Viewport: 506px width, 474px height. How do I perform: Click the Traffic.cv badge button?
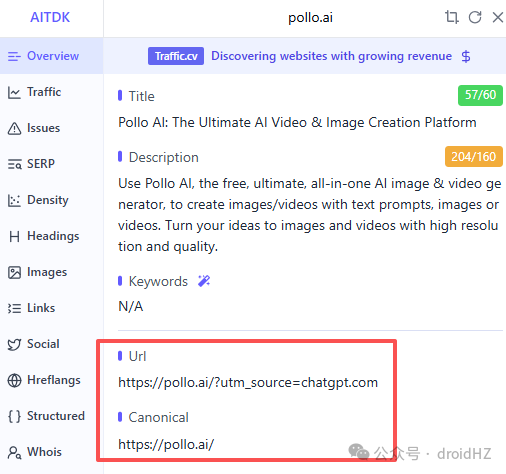[176, 56]
